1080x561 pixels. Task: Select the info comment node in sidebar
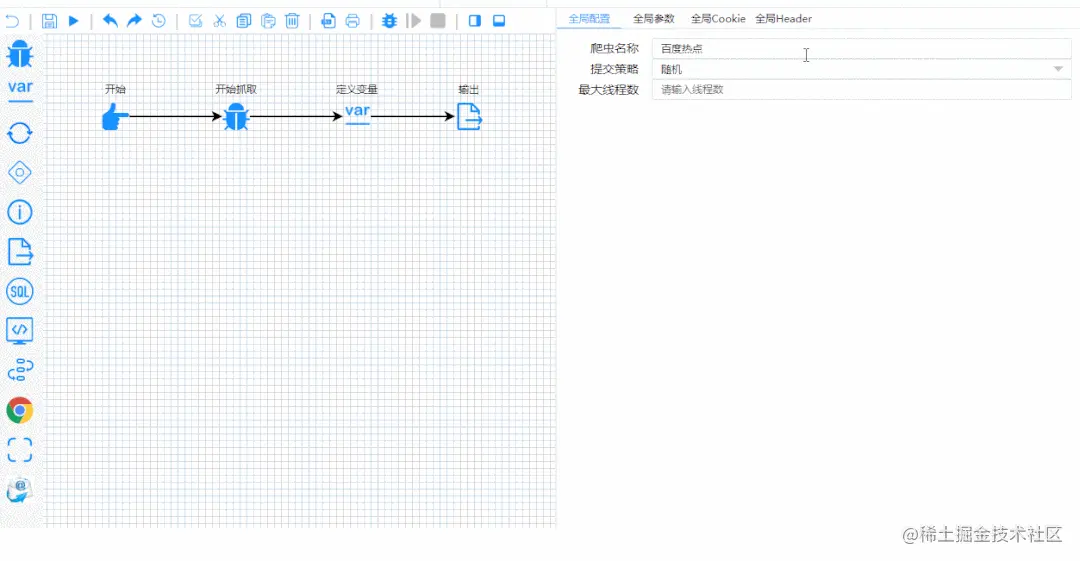coord(20,212)
